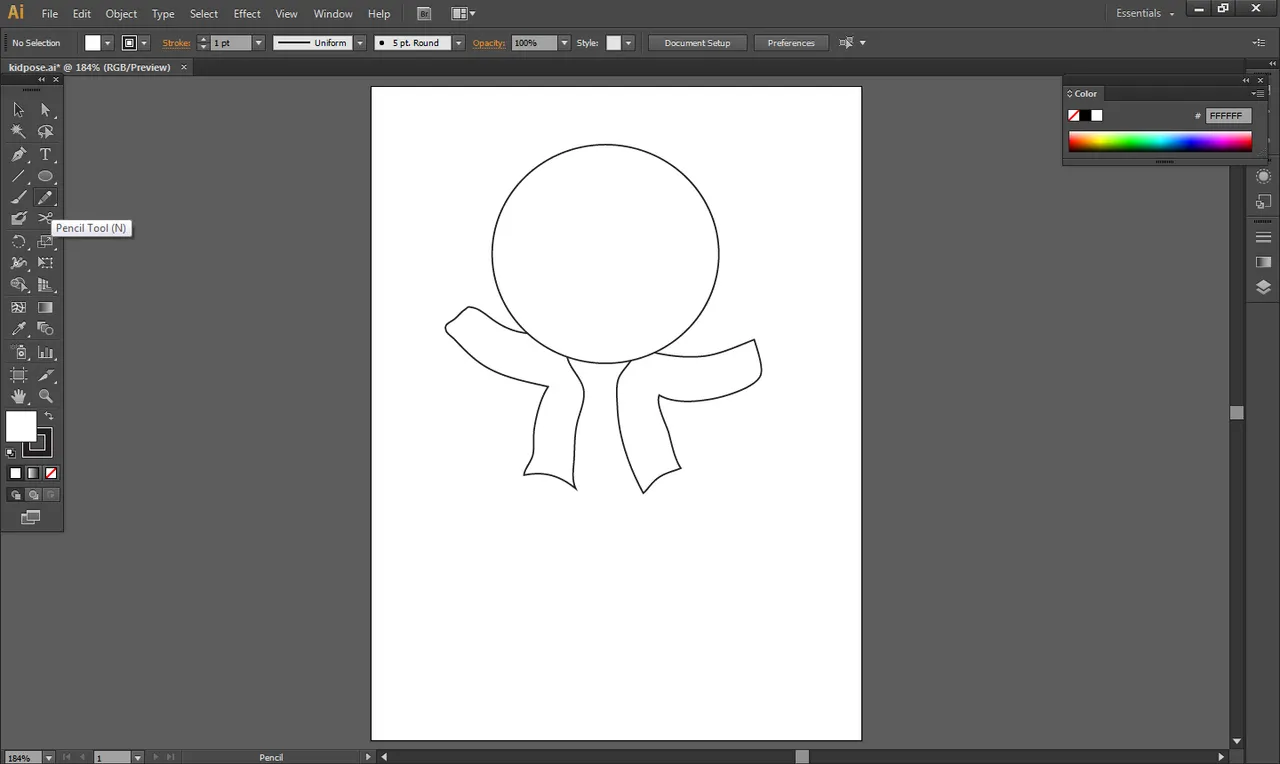Open the Uniform width profile dropdown

360,43
